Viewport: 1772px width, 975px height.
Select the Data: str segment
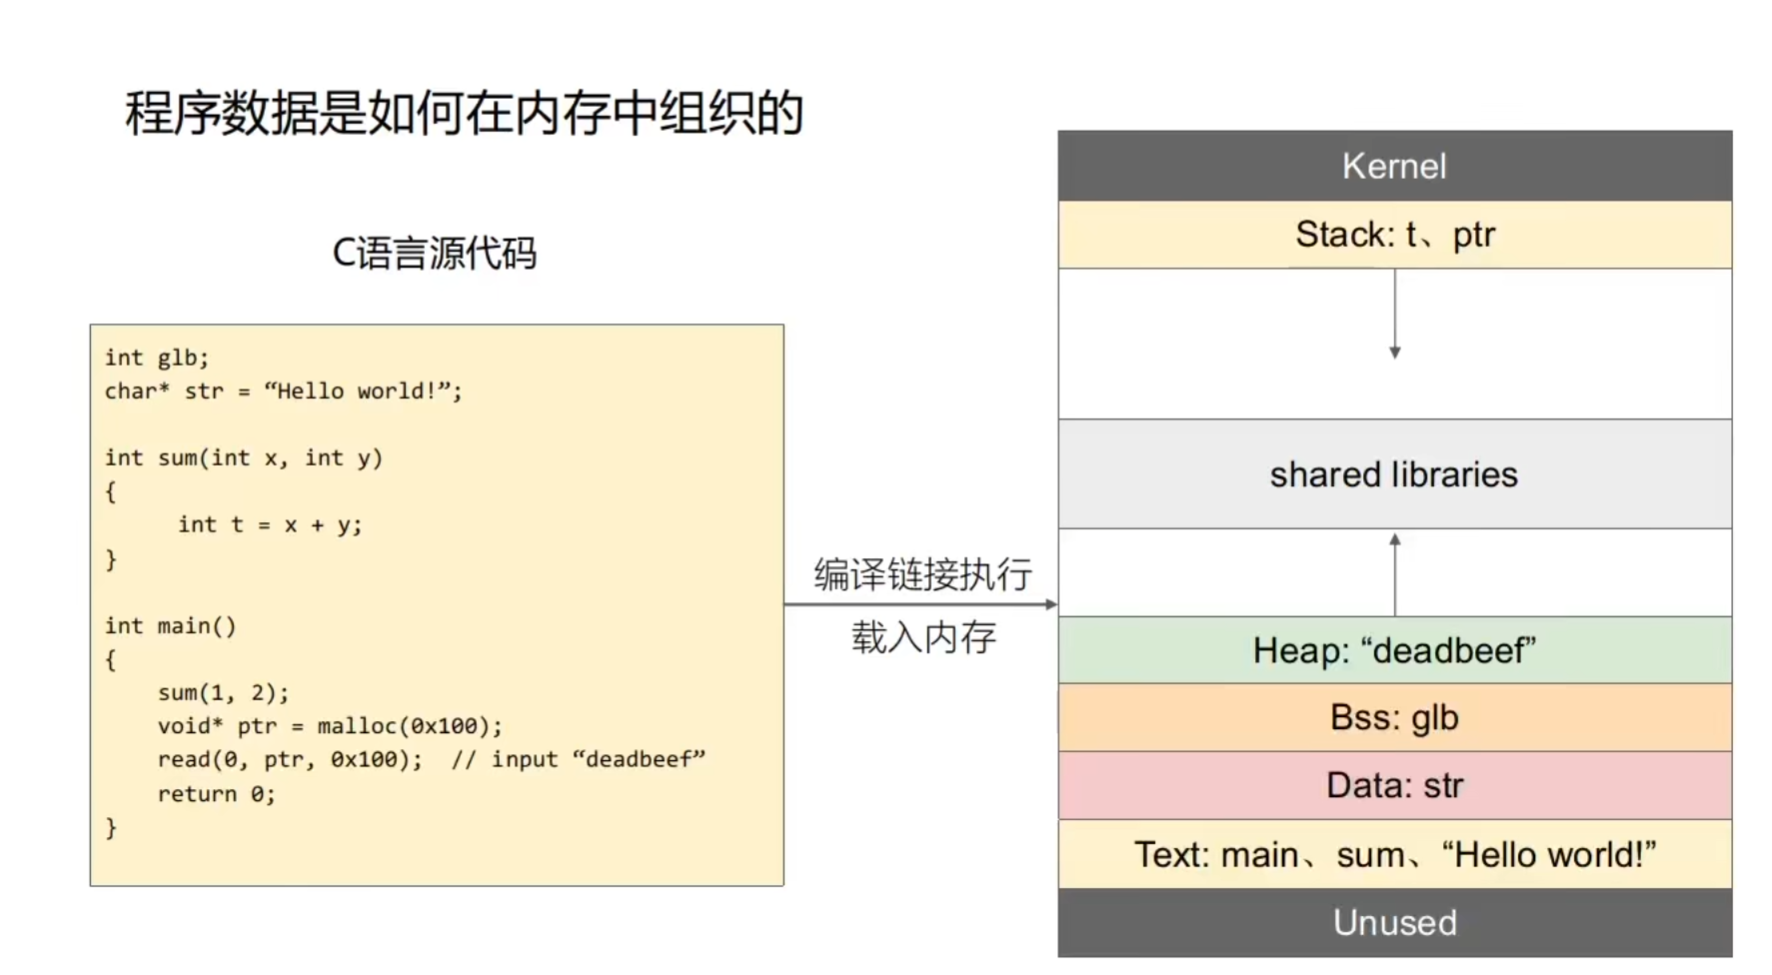point(1395,785)
